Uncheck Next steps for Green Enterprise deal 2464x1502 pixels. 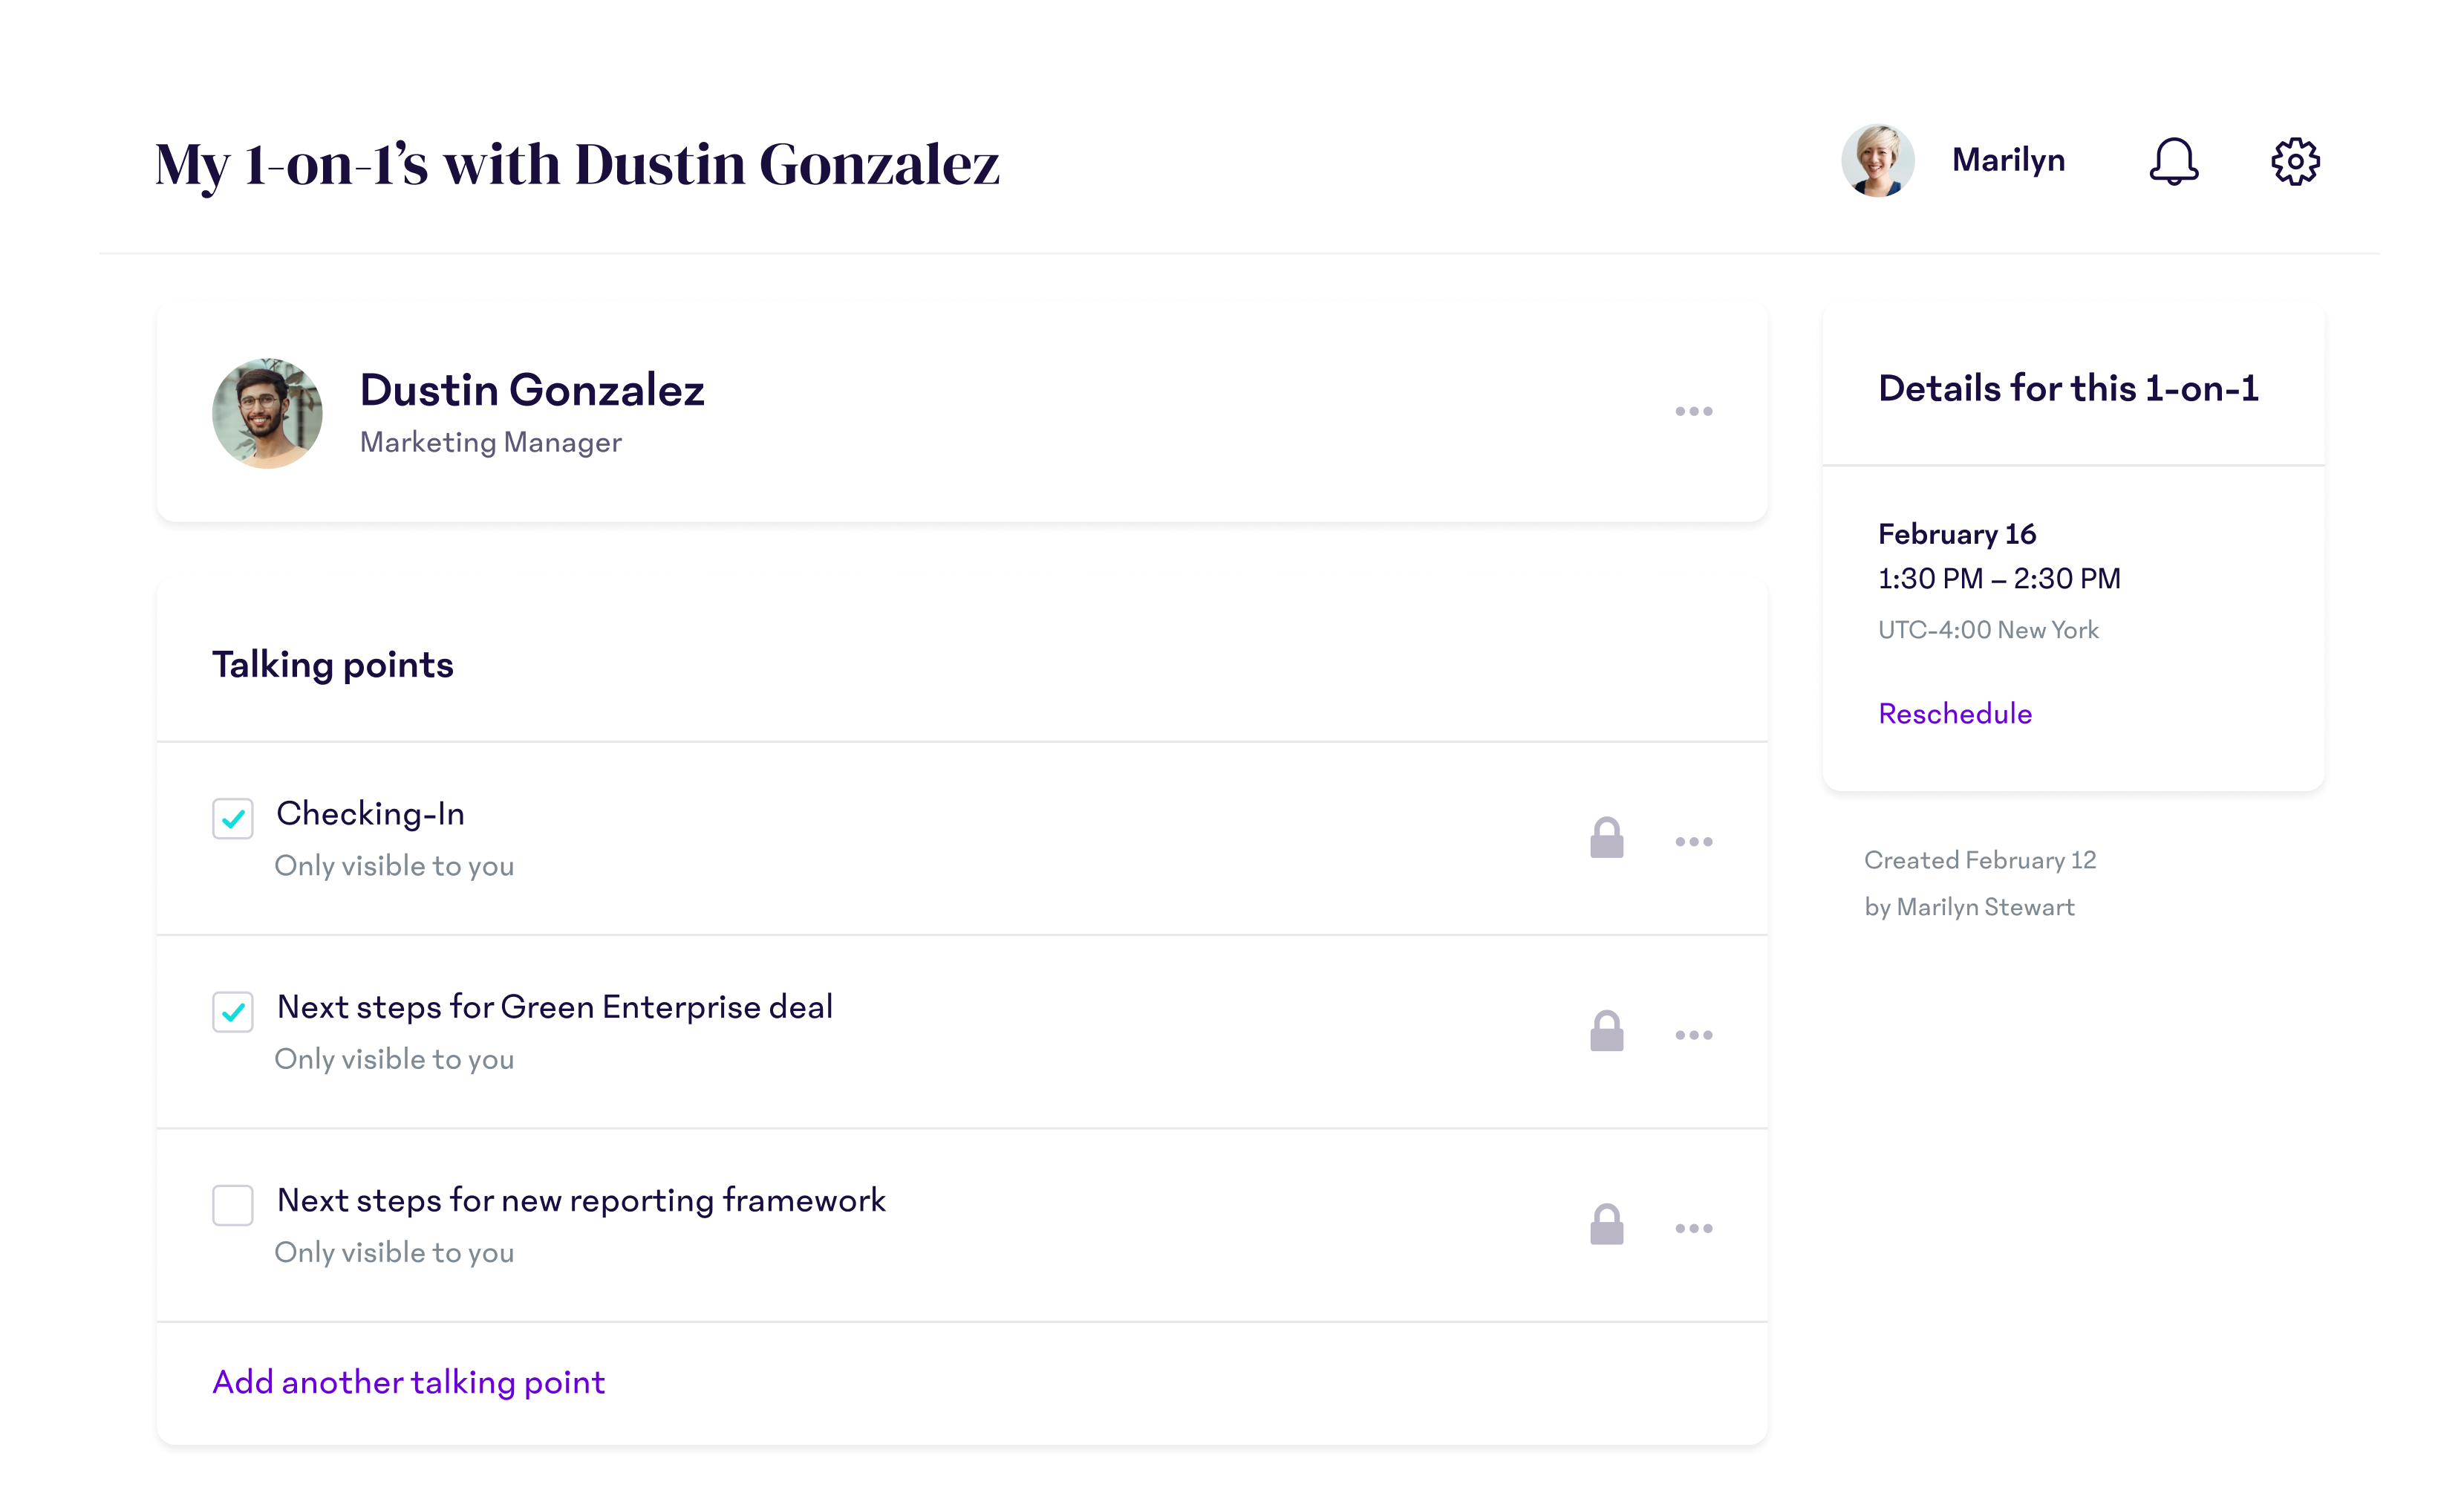(x=233, y=1011)
